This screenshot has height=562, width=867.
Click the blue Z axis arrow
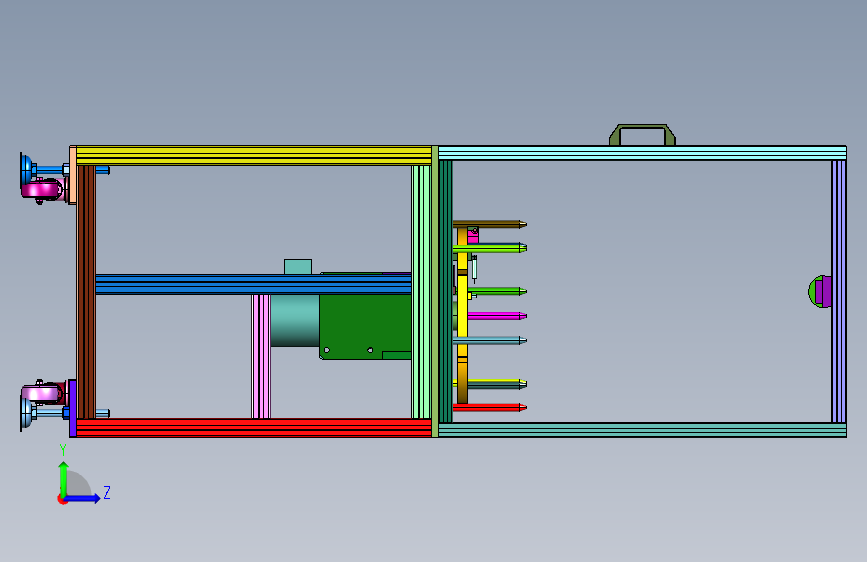point(84,498)
